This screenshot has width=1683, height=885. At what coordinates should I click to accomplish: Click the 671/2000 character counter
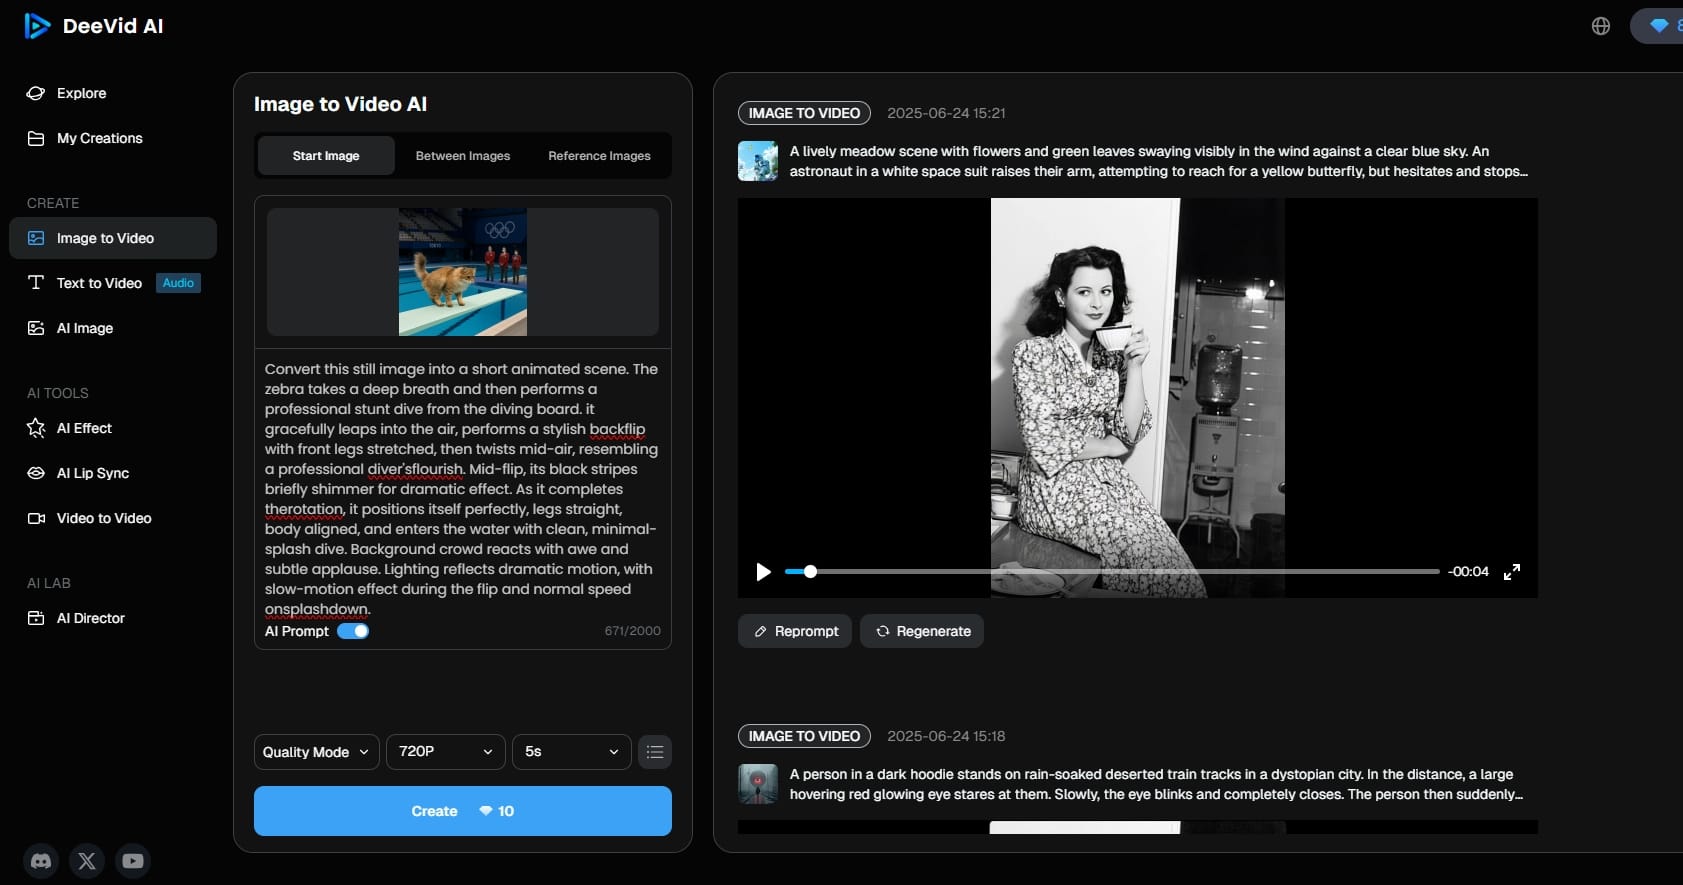[x=632, y=631]
